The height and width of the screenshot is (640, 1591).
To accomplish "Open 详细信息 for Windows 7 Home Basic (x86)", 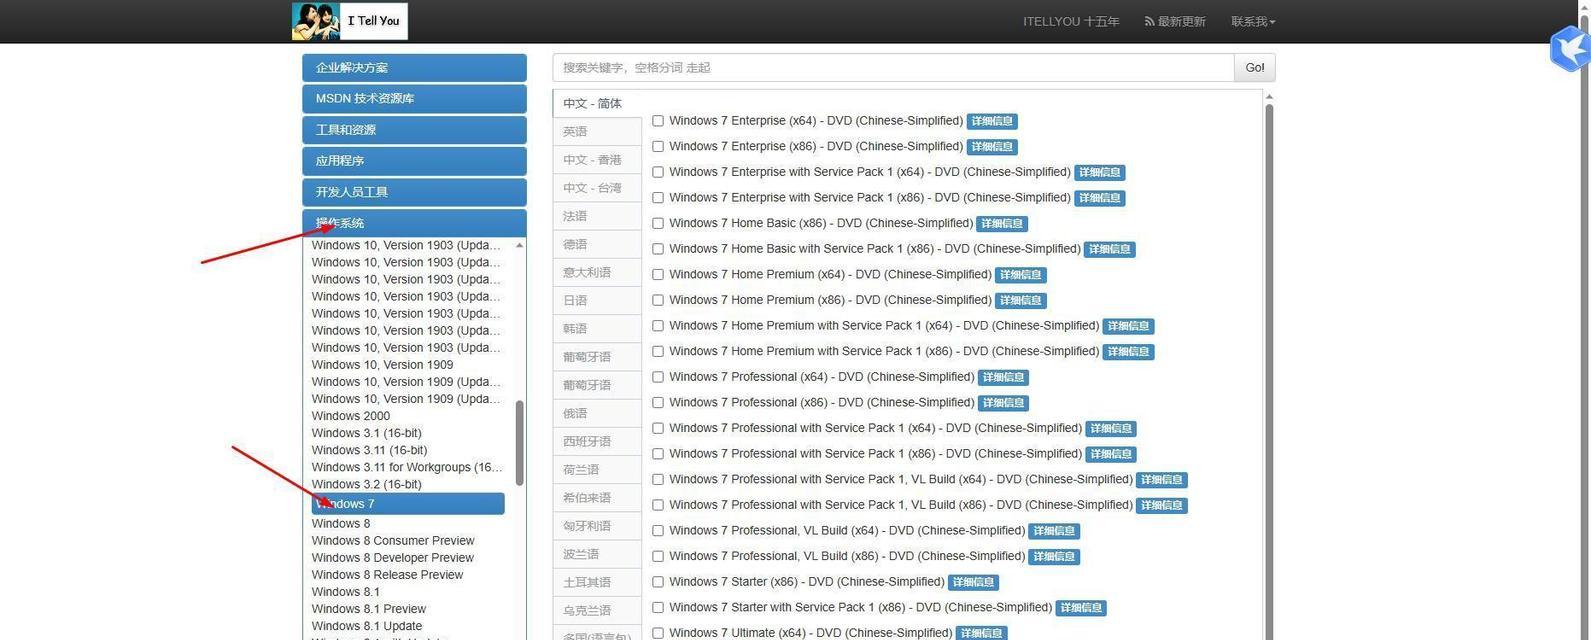I will 1002,224.
